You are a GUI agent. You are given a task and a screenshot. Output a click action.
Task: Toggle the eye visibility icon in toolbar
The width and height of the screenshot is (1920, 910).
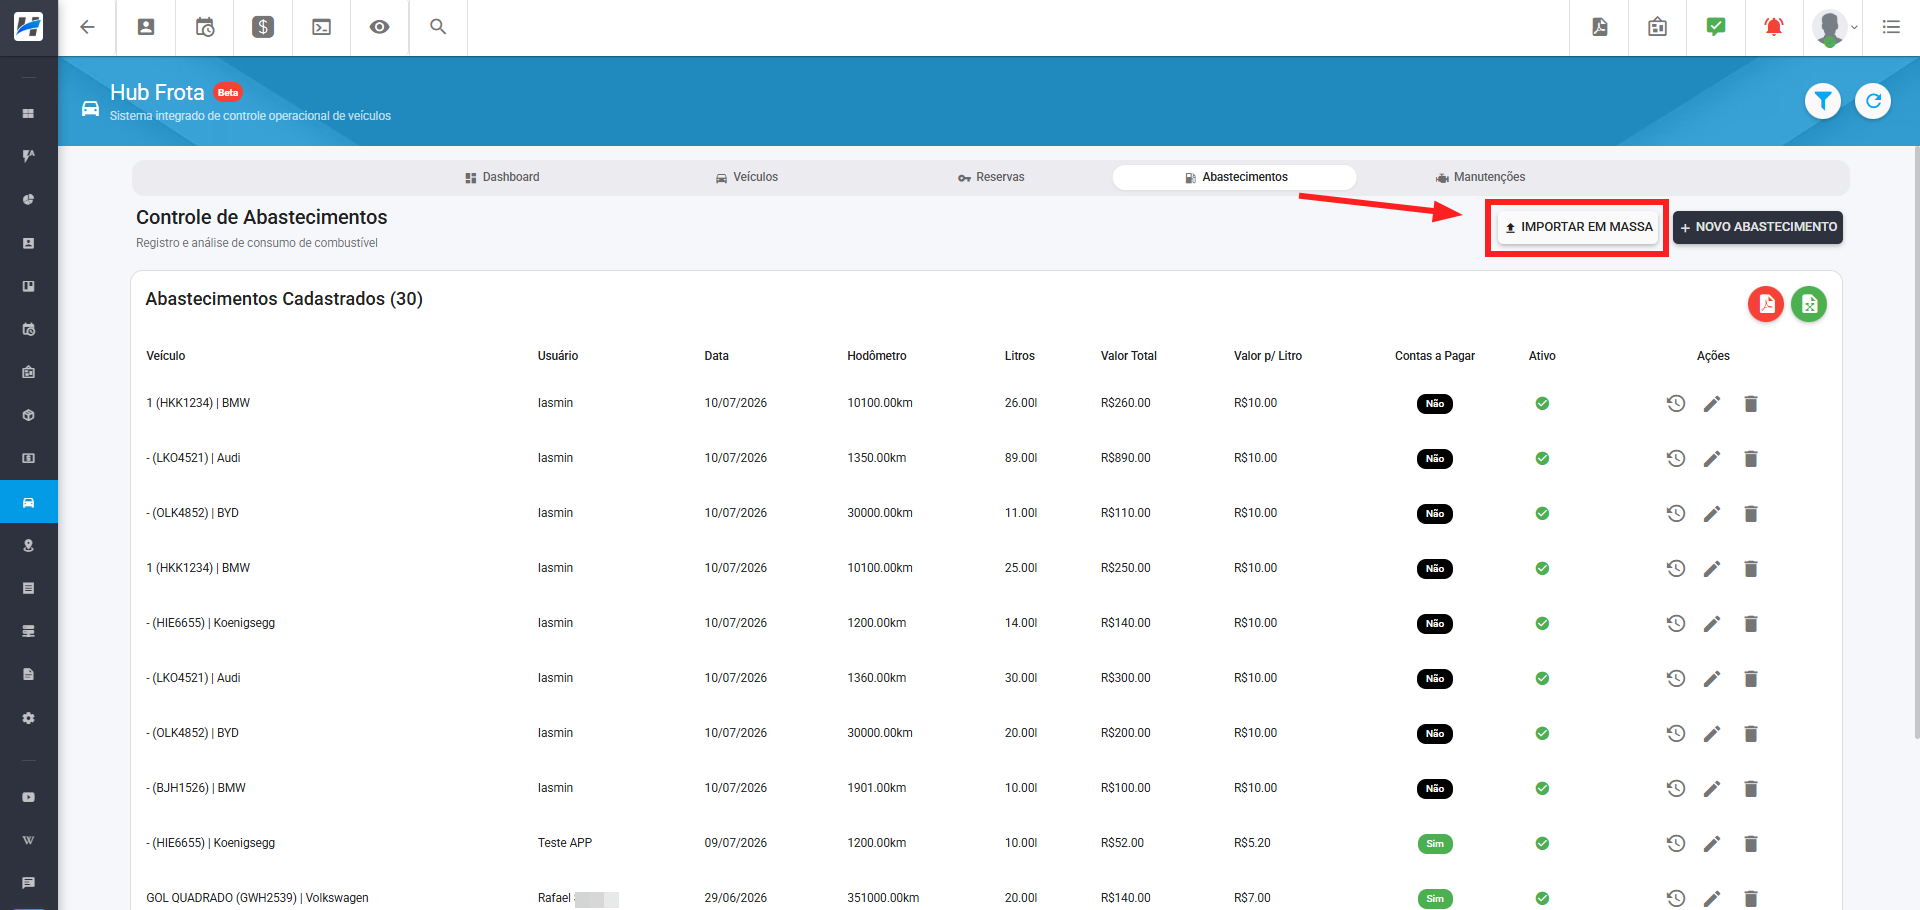coord(379,27)
